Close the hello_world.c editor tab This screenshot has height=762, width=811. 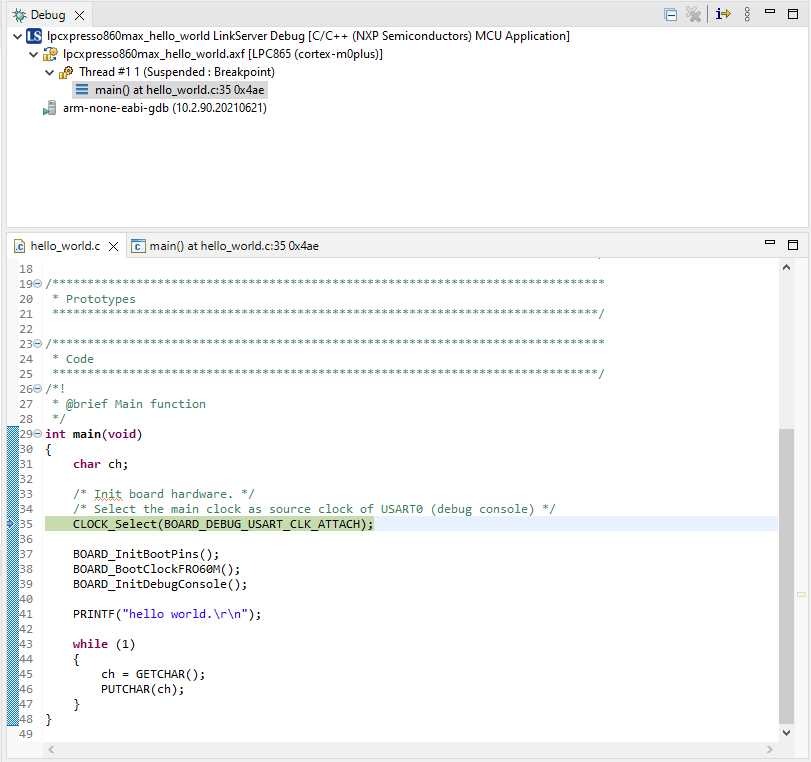[x=114, y=246]
